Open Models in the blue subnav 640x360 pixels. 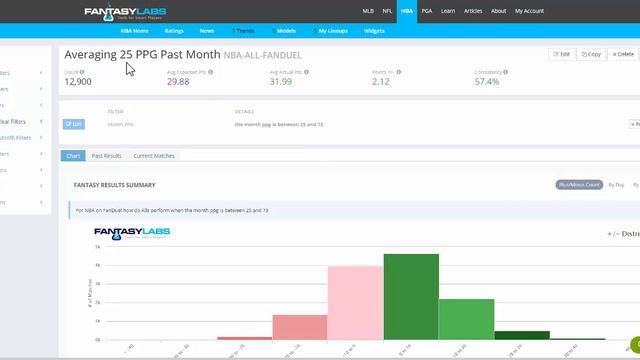point(284,31)
